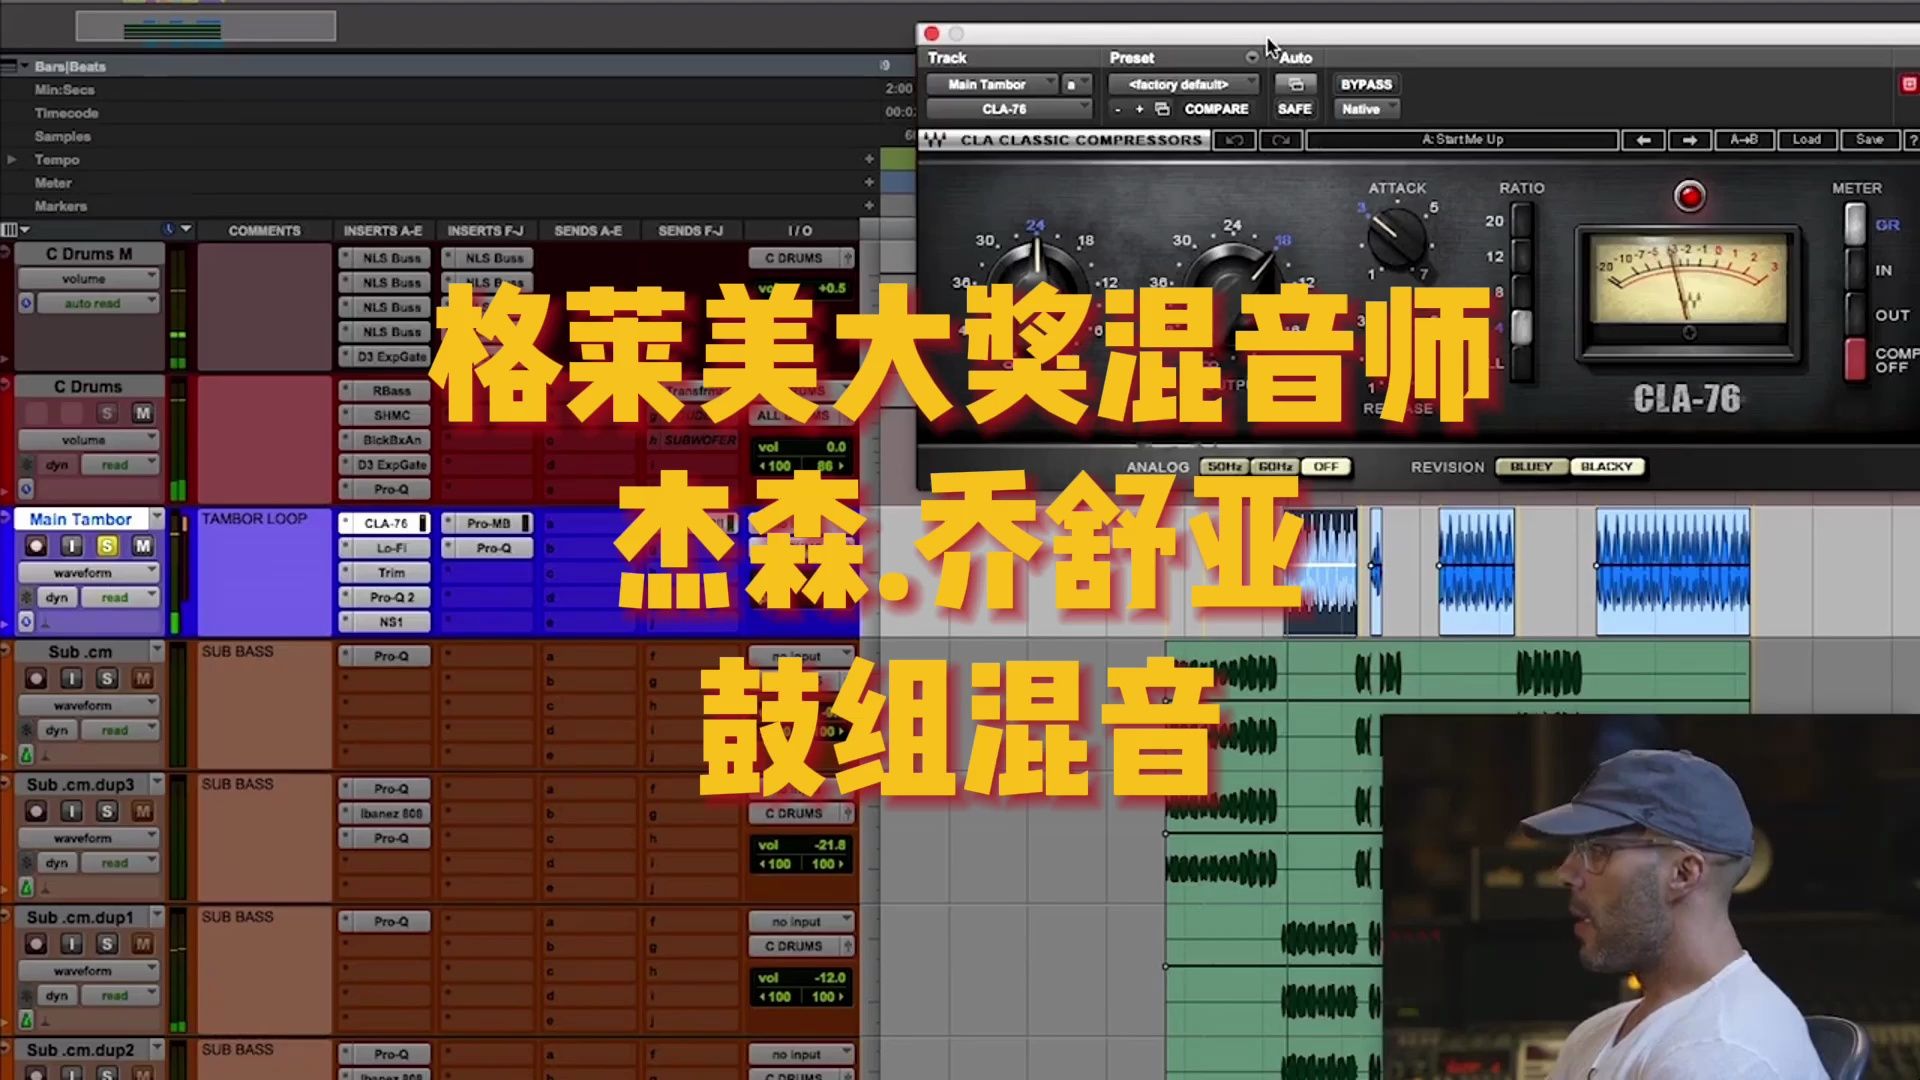This screenshot has width=1920, height=1080.
Task: Open the CLA-76 plugin selector dropdown
Action: click(1008, 109)
